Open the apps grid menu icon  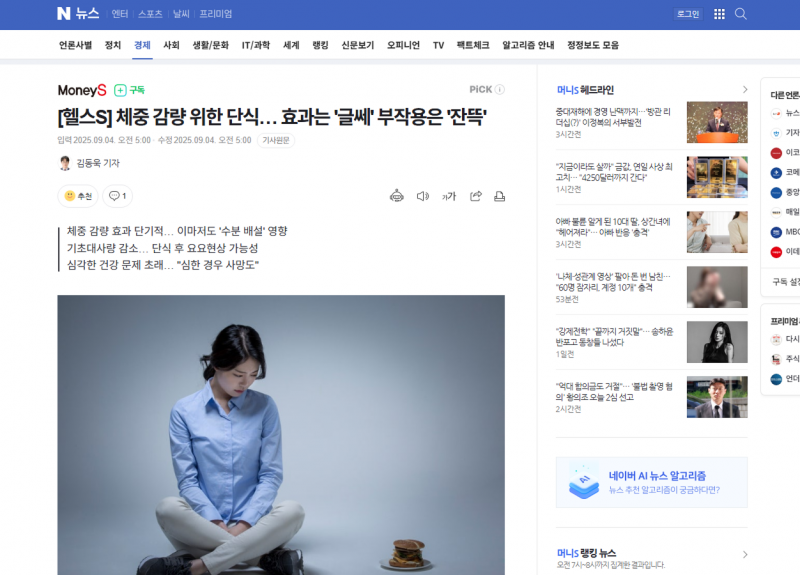[719, 14]
